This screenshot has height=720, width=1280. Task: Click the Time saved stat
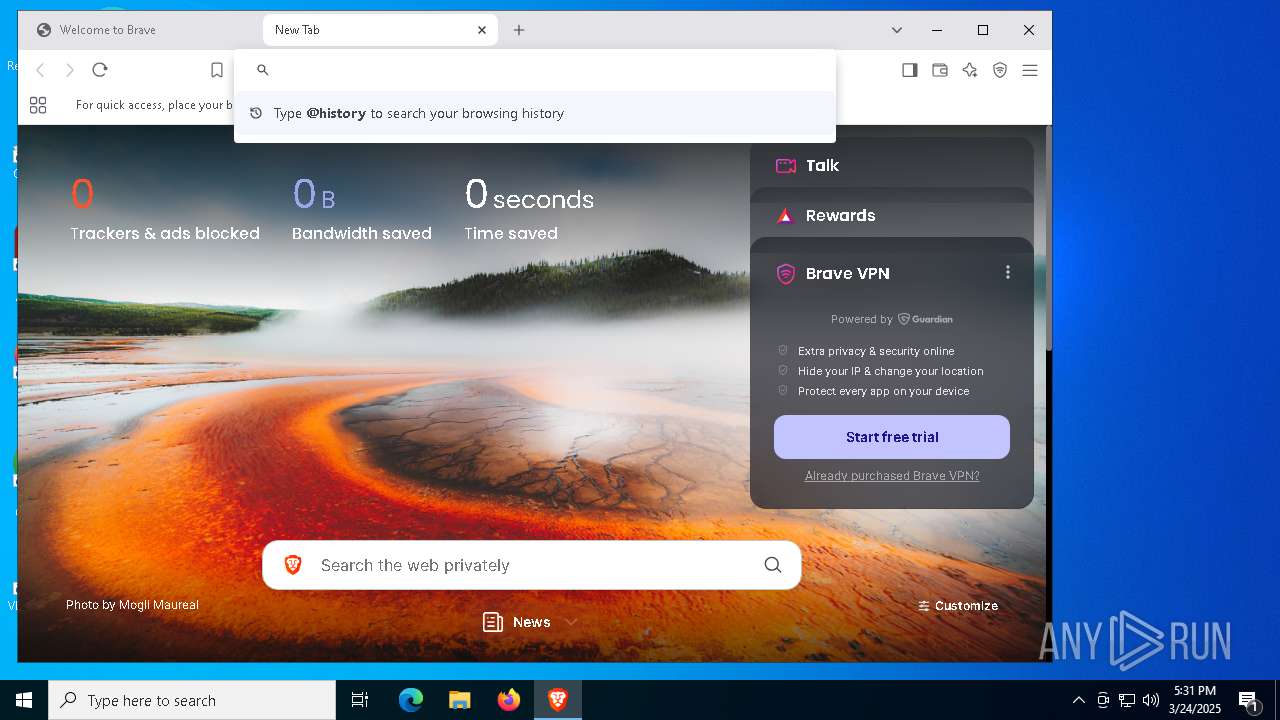[529, 209]
